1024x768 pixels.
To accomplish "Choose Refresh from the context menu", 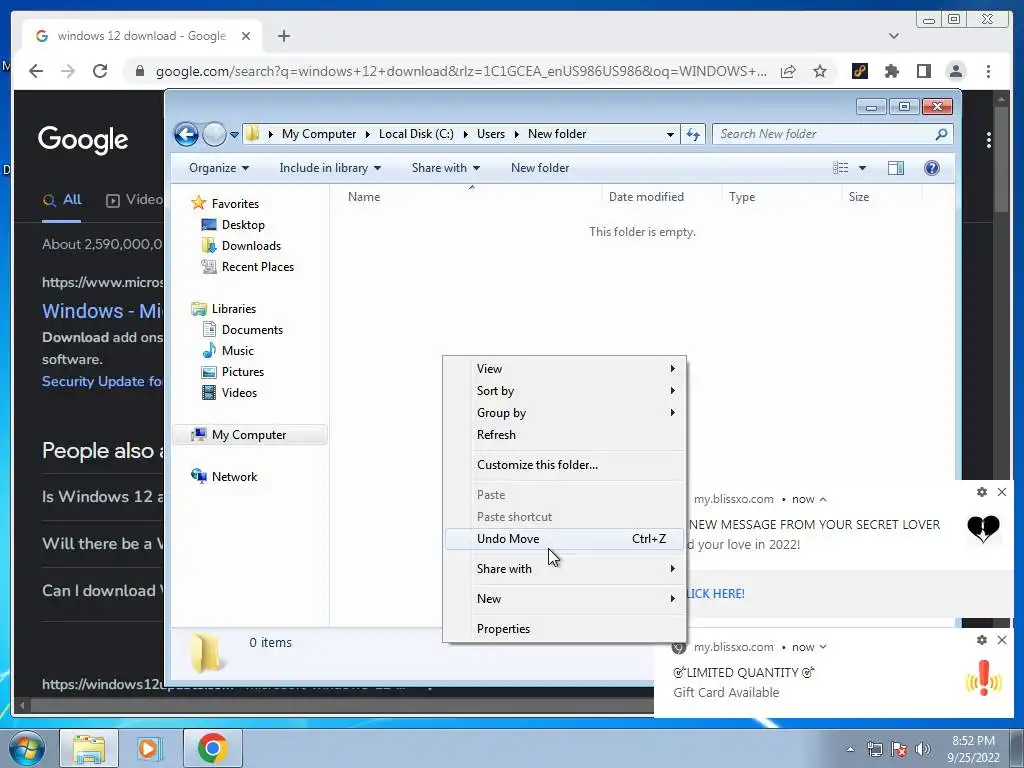I will click(x=564, y=435).
